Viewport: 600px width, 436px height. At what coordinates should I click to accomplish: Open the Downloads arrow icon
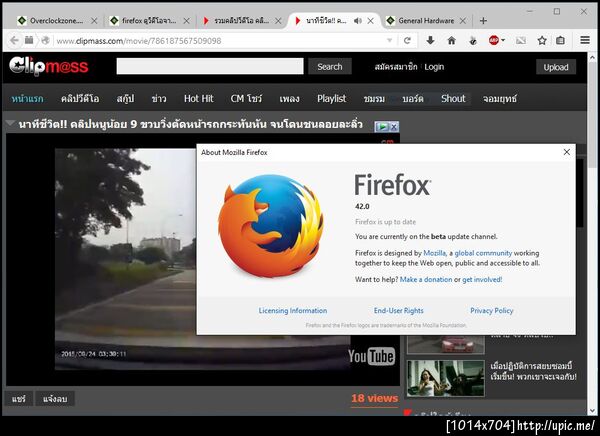point(430,40)
